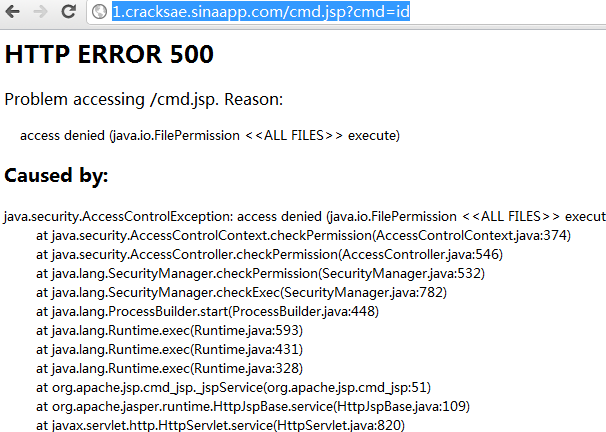Click the browser back arrow

(x=15, y=12)
